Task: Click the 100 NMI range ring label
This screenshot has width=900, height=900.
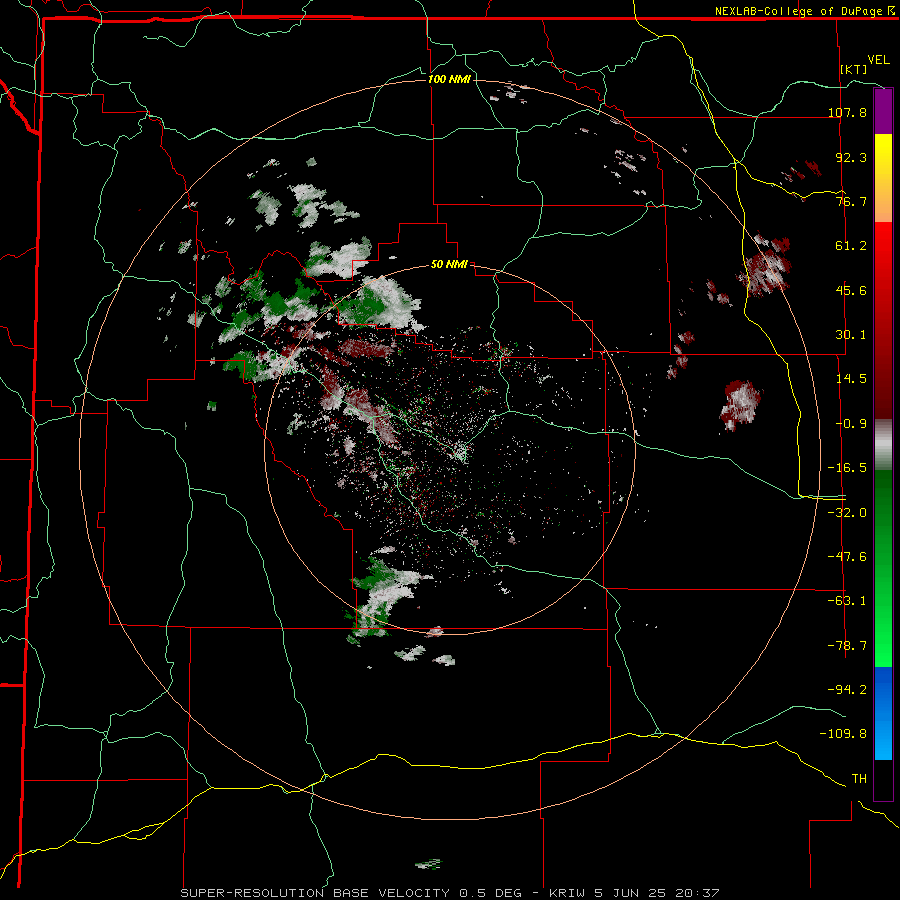Action: pyautogui.click(x=449, y=79)
